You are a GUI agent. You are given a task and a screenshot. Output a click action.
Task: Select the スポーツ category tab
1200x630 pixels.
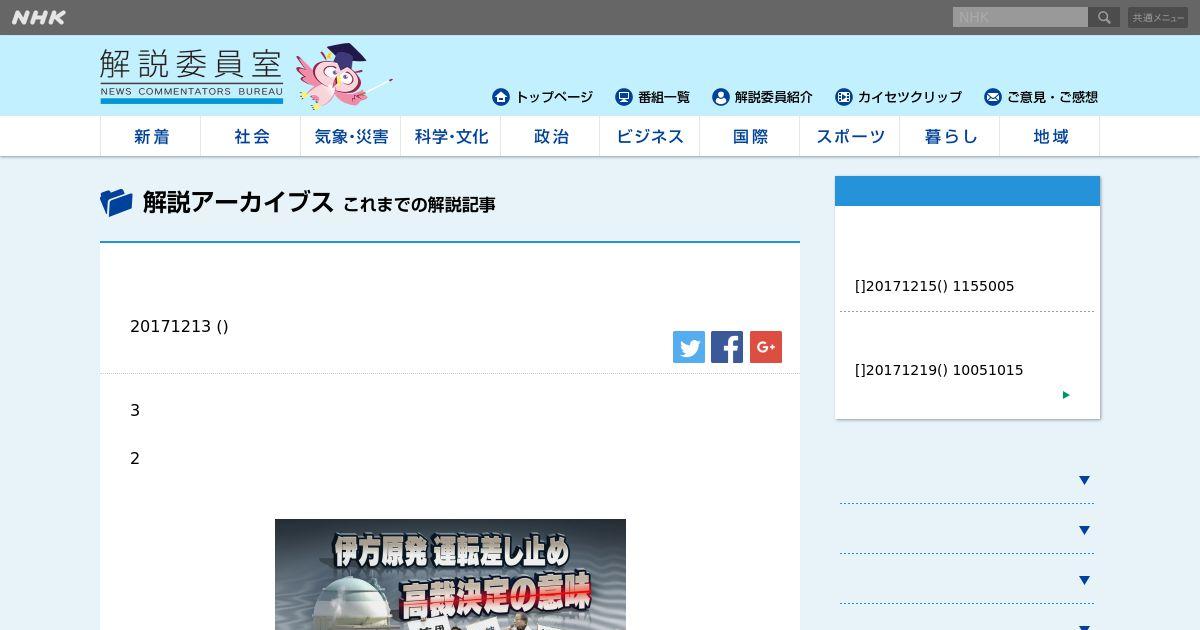[x=850, y=136]
